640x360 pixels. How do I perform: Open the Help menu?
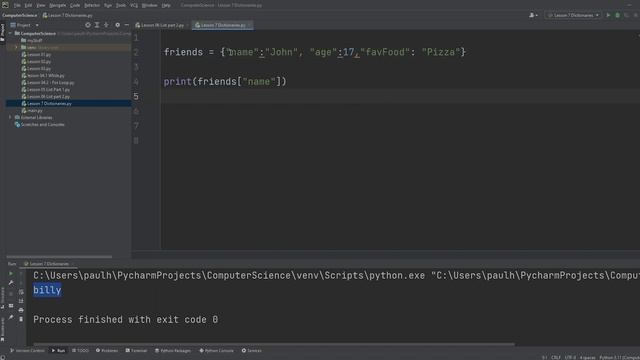(166, 5)
